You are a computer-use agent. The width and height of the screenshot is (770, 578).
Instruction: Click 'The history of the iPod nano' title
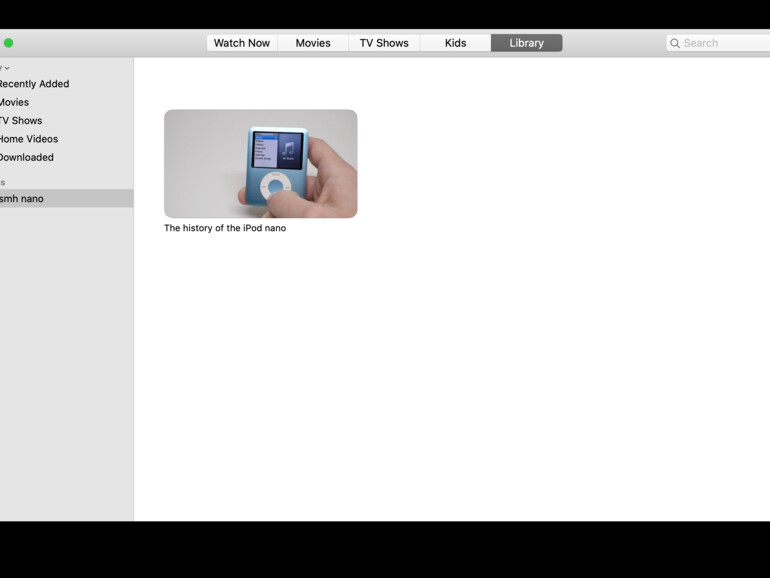tap(225, 228)
